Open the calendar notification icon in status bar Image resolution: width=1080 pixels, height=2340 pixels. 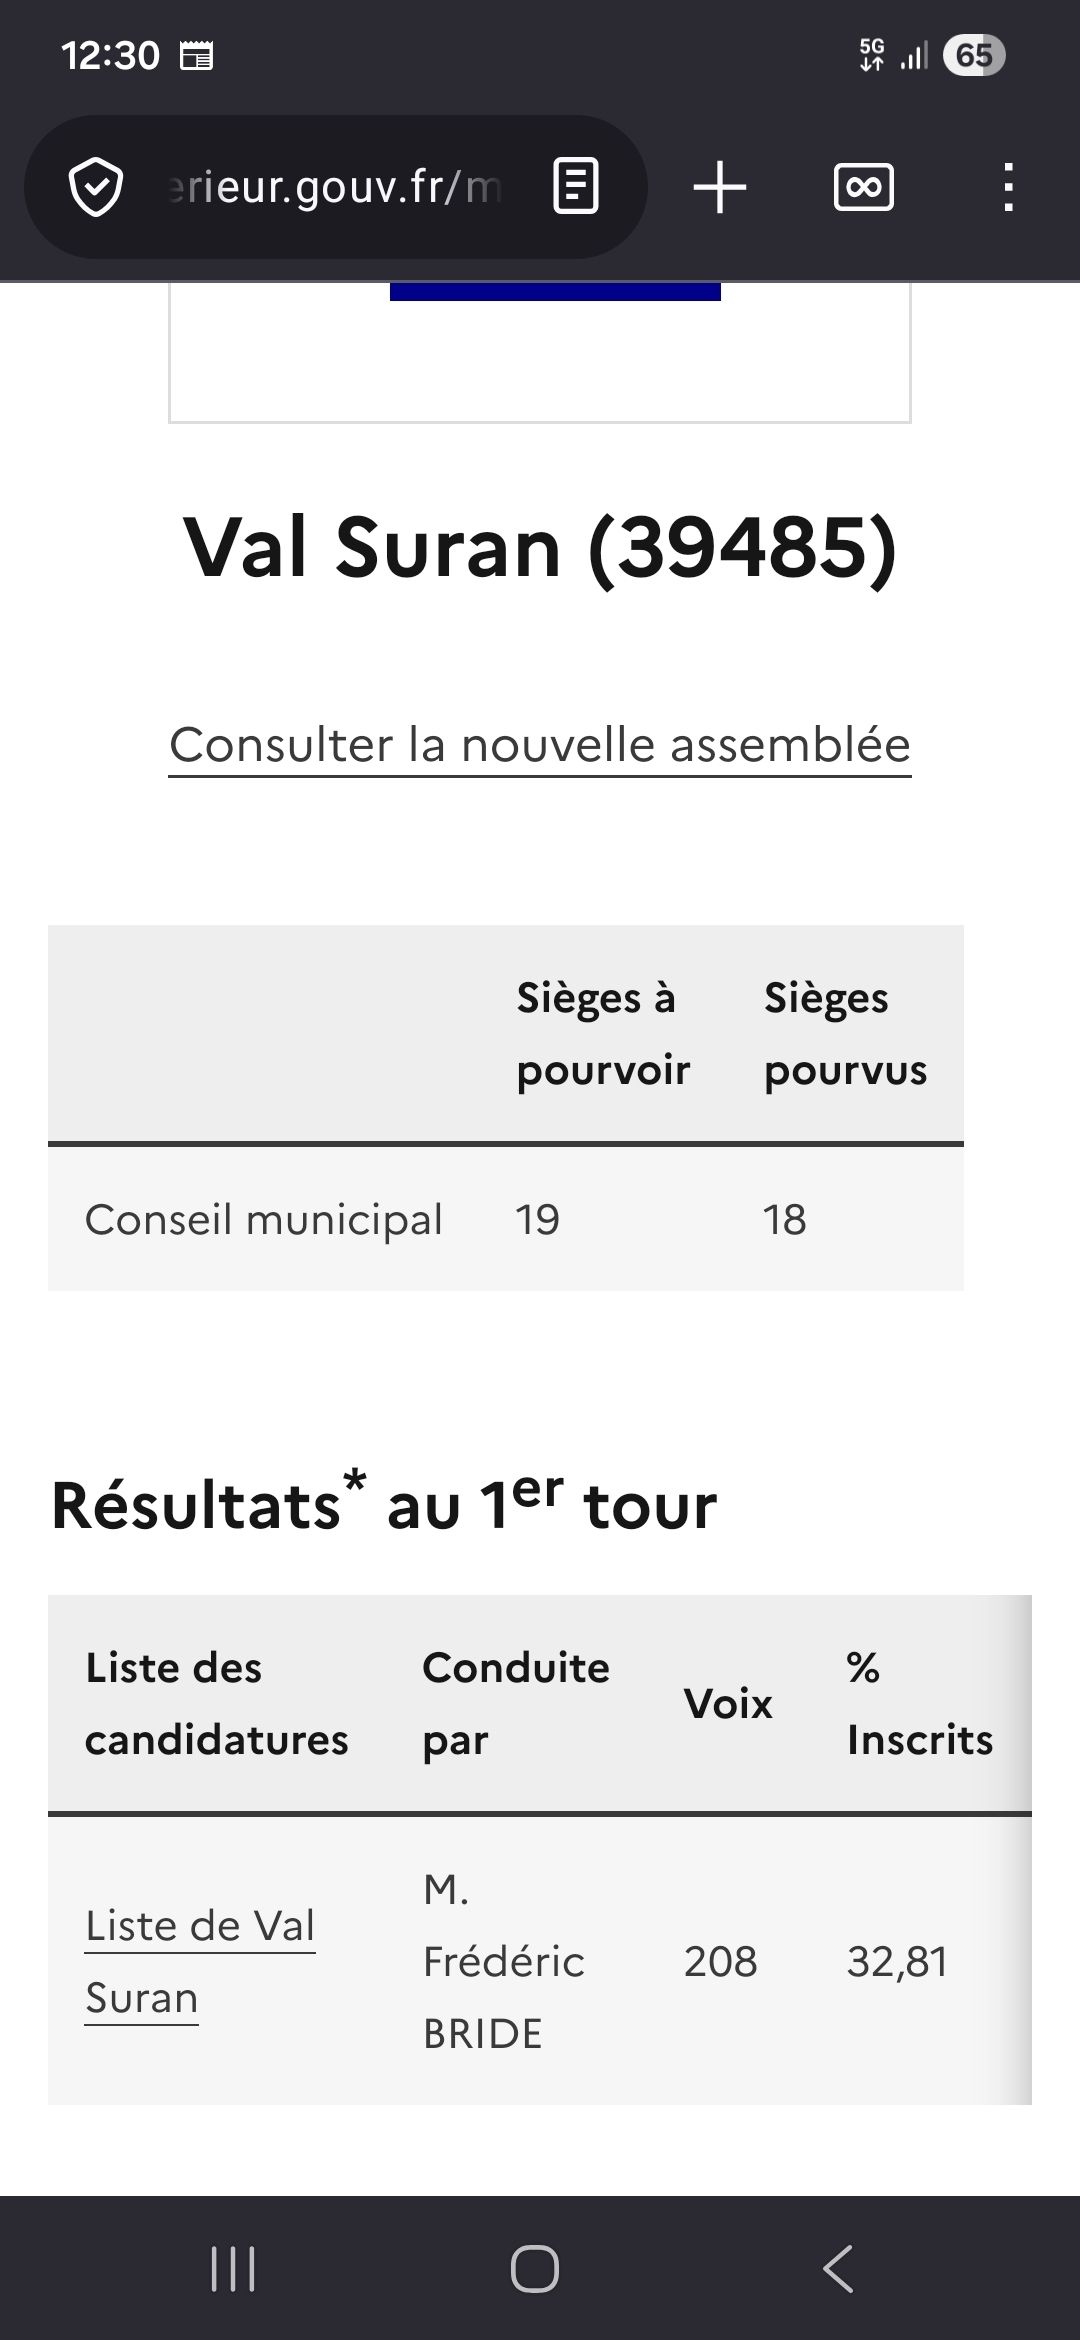[x=196, y=56]
